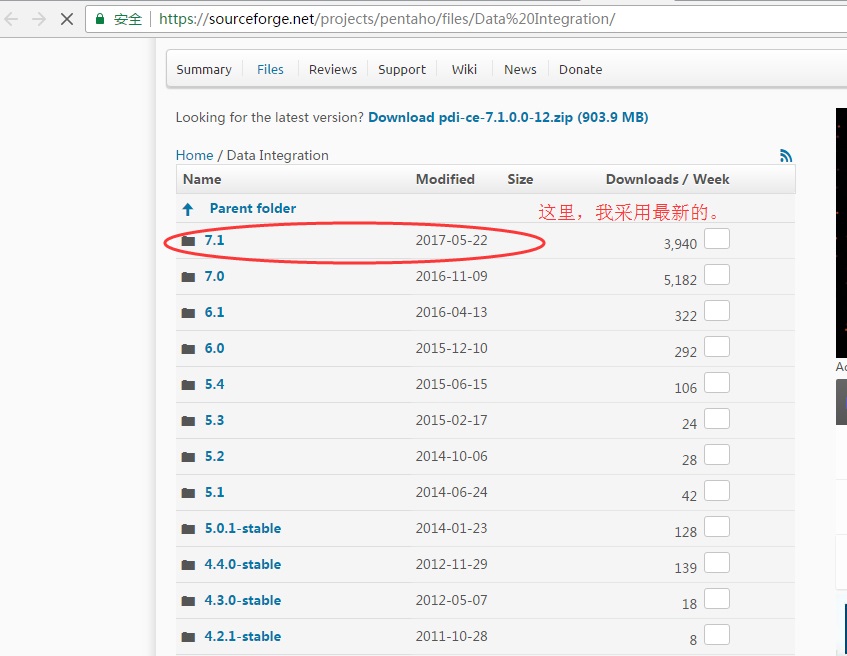Open the Parent folder link
The image size is (847, 656).
(253, 209)
